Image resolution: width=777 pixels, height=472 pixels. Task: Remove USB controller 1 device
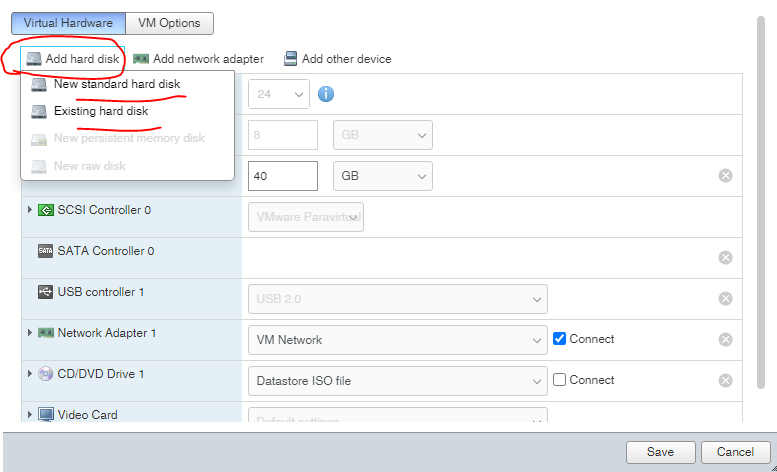725,298
